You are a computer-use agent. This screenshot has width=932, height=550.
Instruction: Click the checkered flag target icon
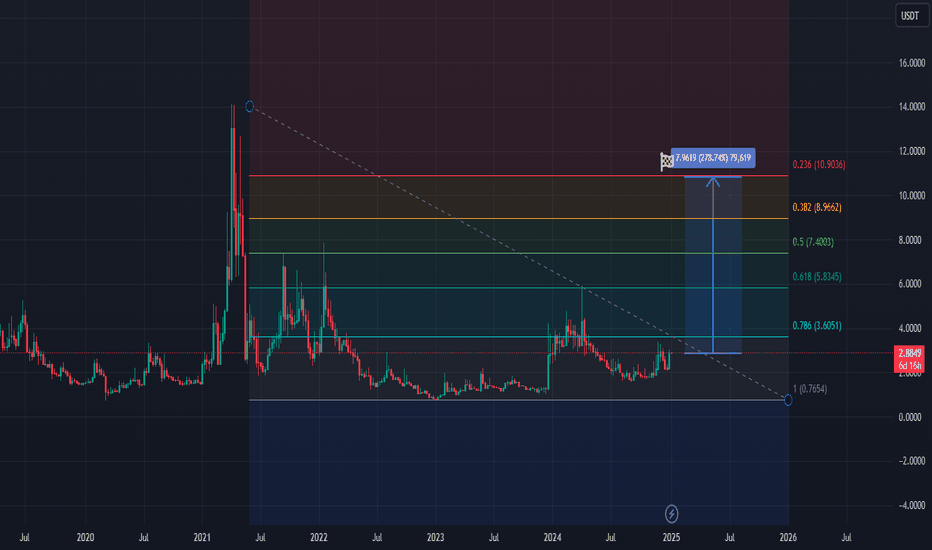tap(666, 161)
